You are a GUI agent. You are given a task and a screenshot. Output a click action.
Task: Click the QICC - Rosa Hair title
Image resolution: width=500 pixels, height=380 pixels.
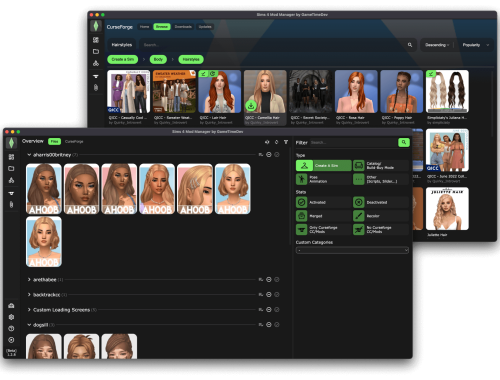[350, 118]
